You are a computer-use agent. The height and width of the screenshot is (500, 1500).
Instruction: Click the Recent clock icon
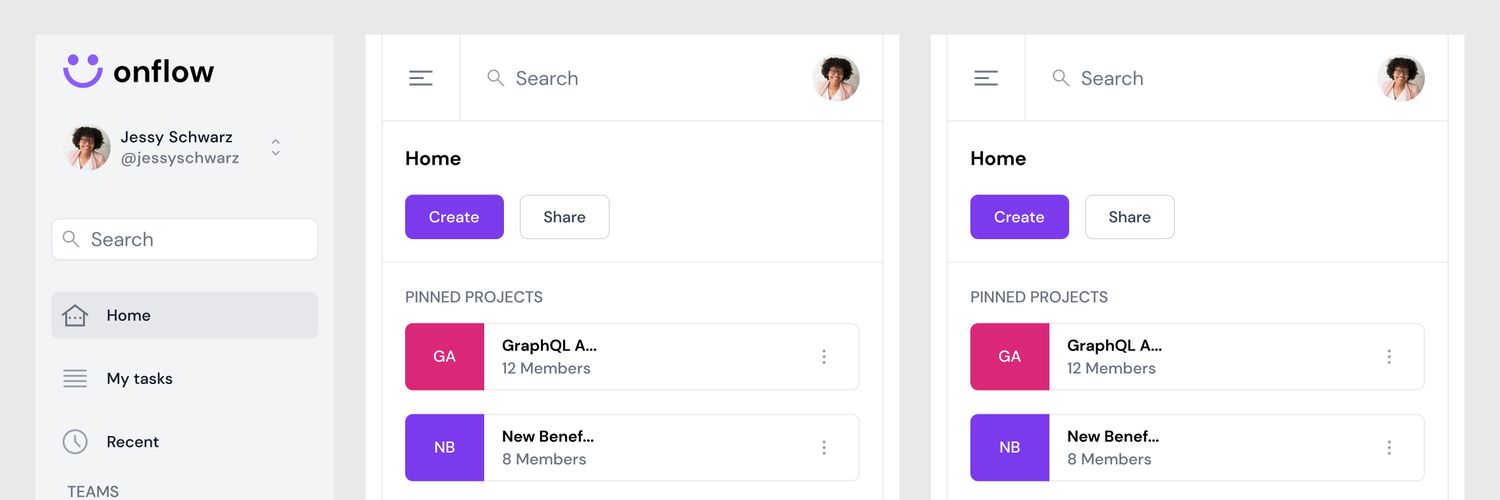point(75,441)
